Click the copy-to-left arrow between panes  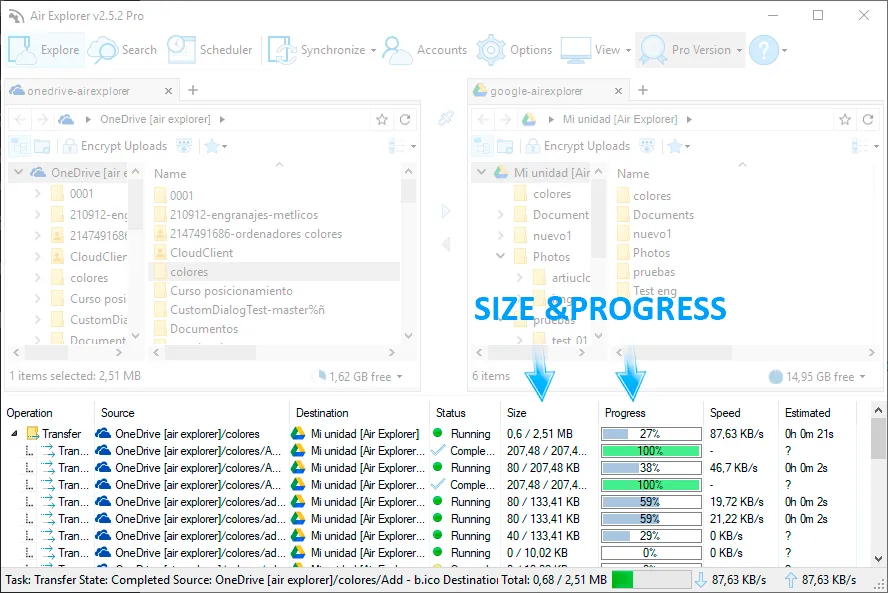[446, 244]
